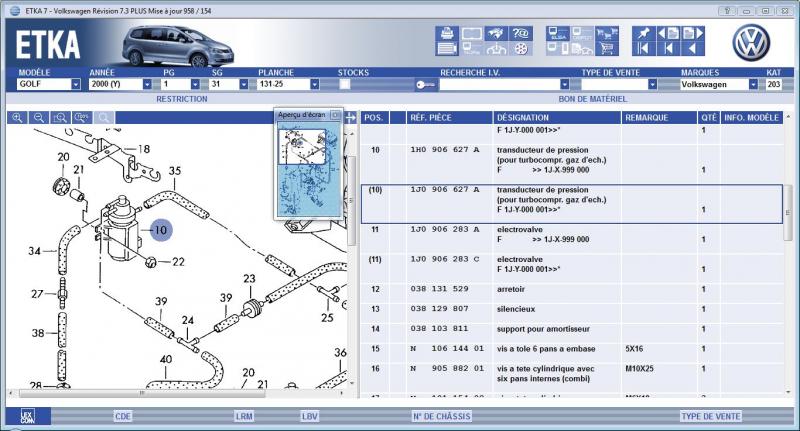Click the INFO. MODÈLE column header
Screen dimensions: 800x431
coord(752,118)
